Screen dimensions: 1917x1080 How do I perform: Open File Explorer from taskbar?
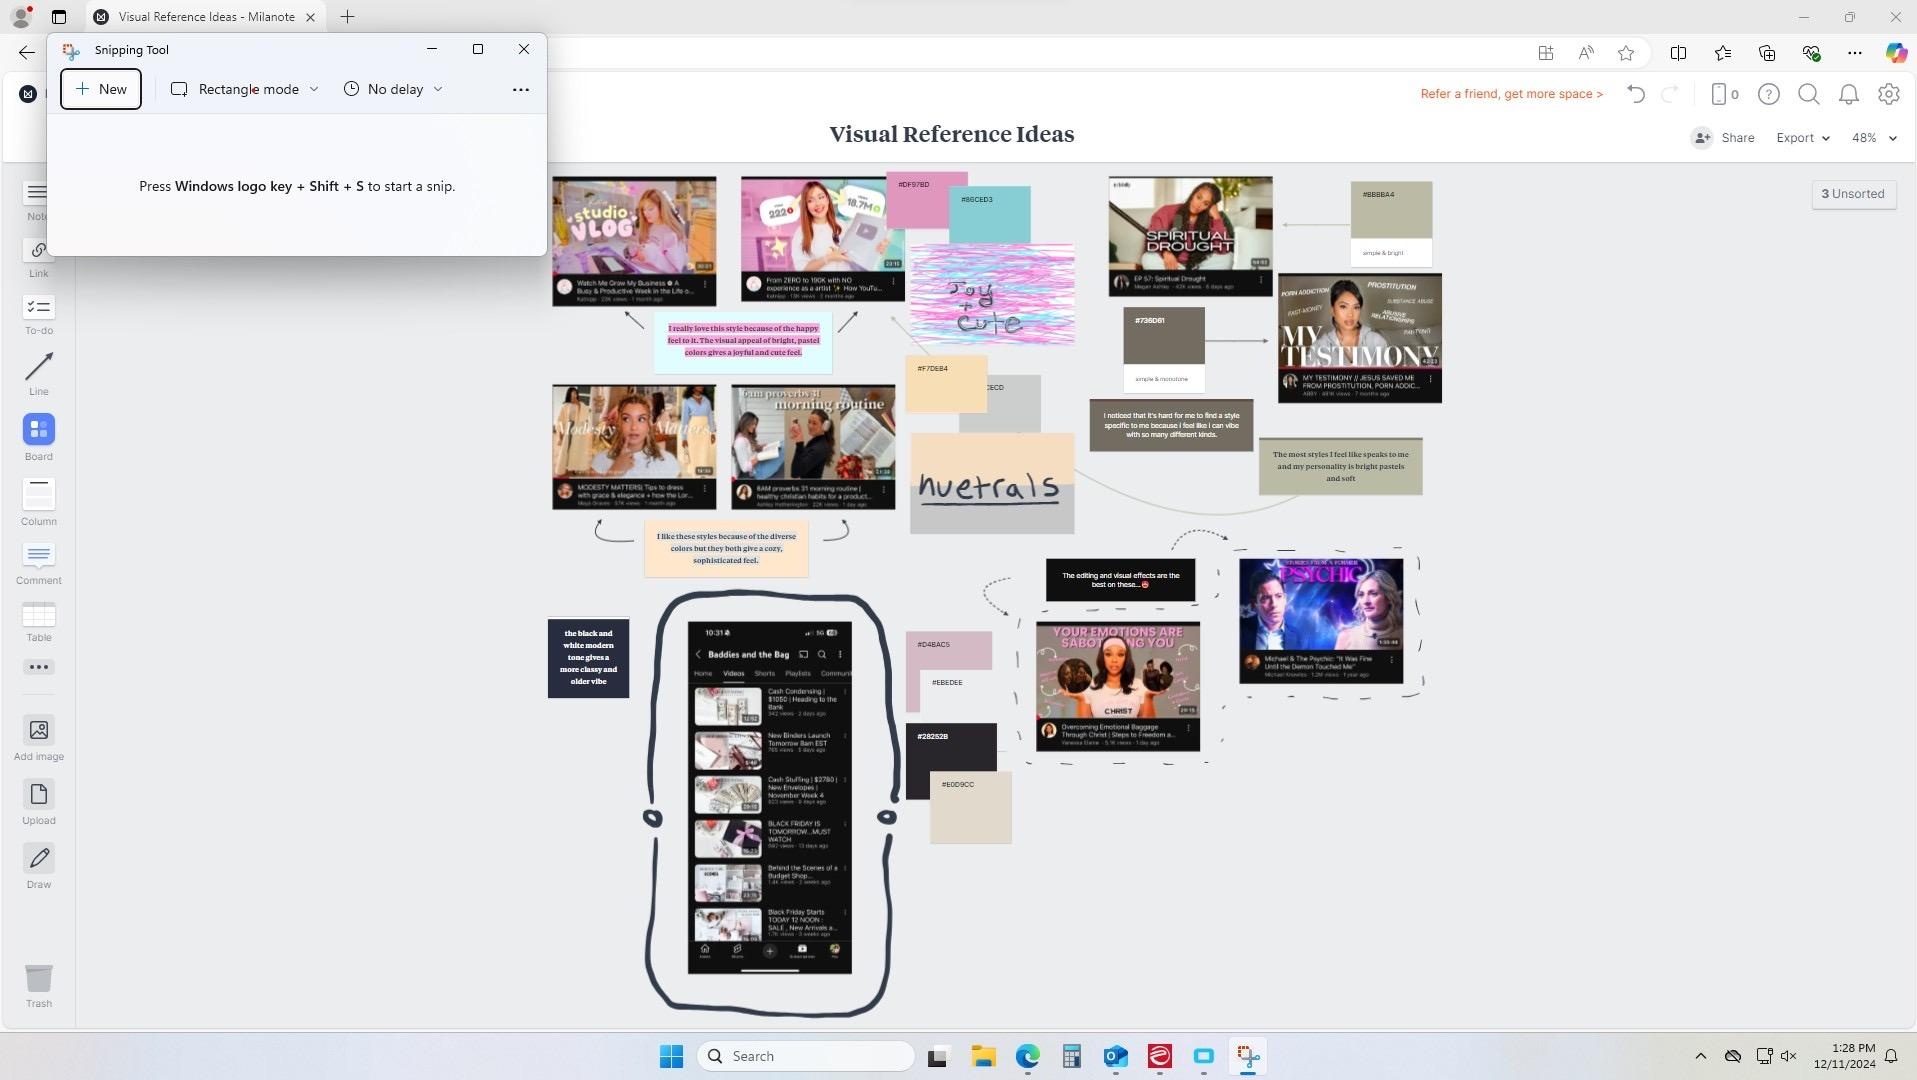pos(983,1056)
